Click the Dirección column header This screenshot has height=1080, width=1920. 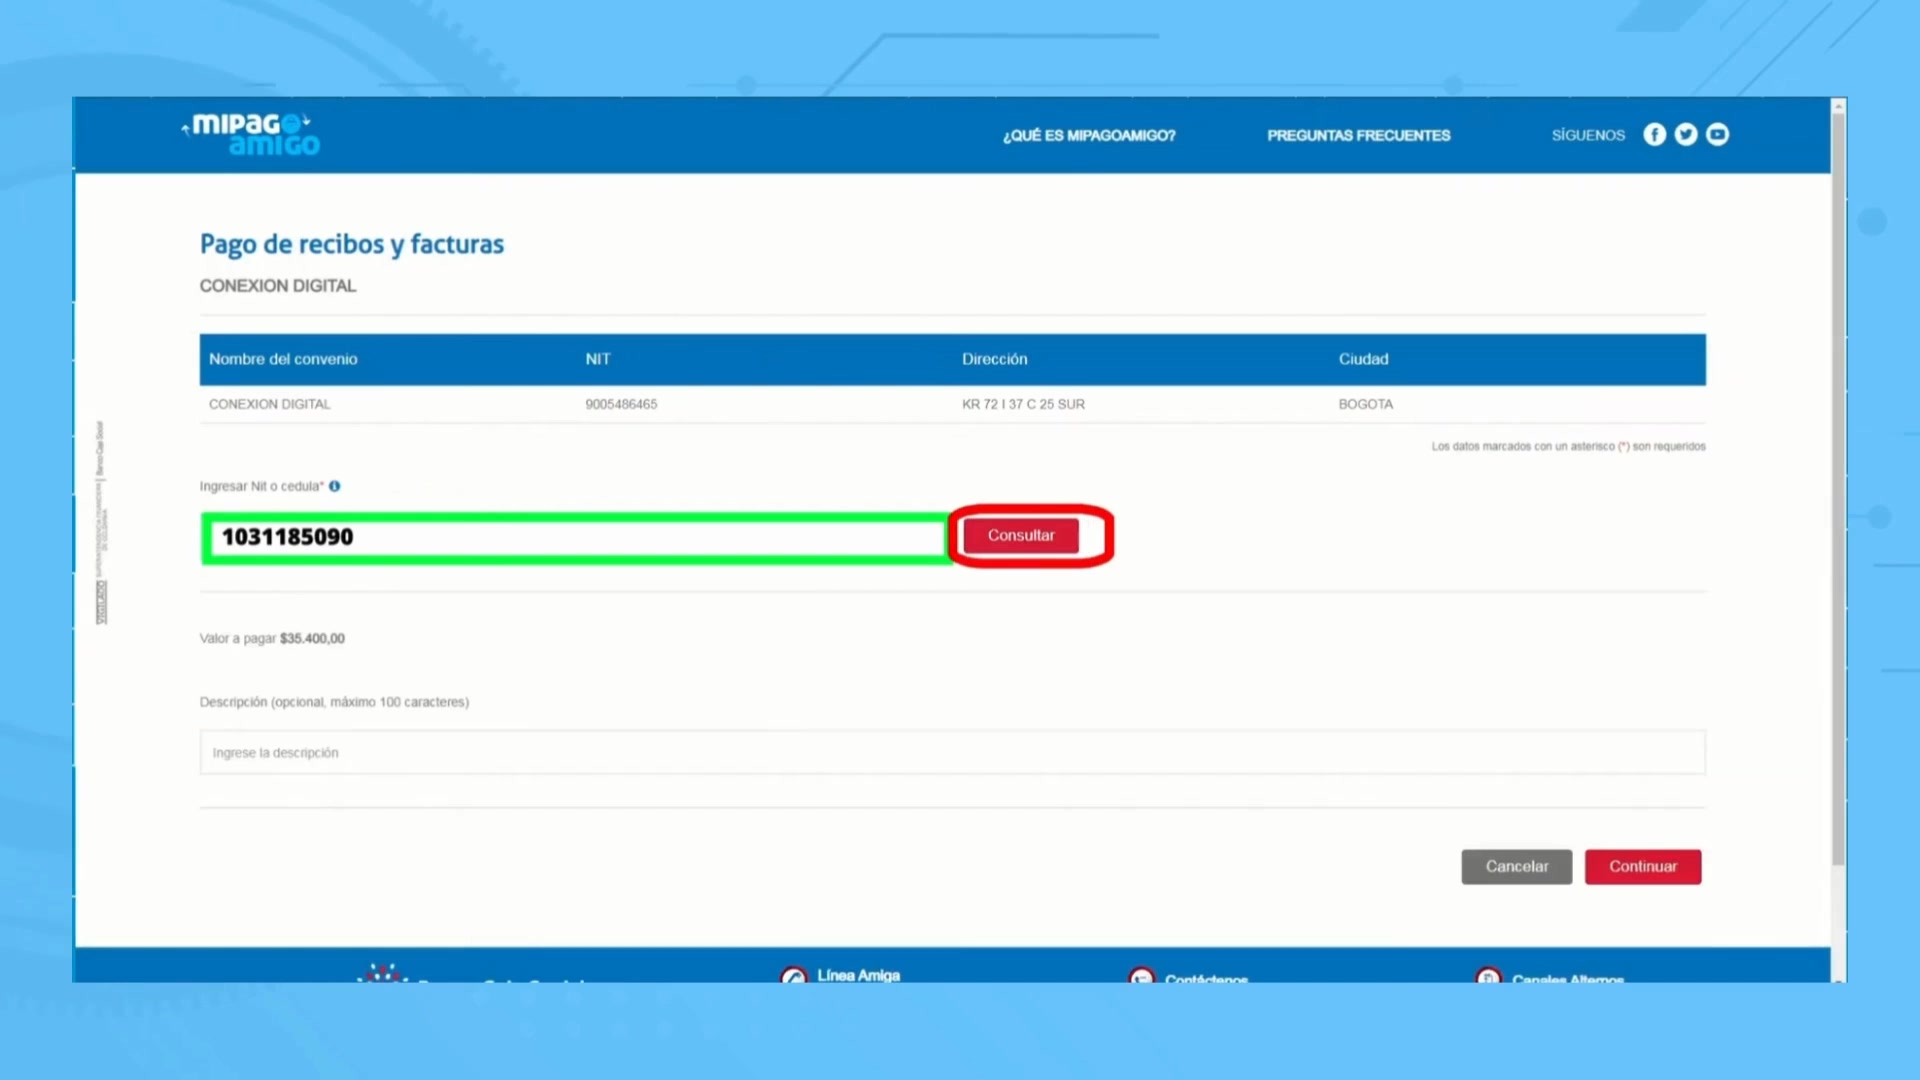(x=994, y=359)
